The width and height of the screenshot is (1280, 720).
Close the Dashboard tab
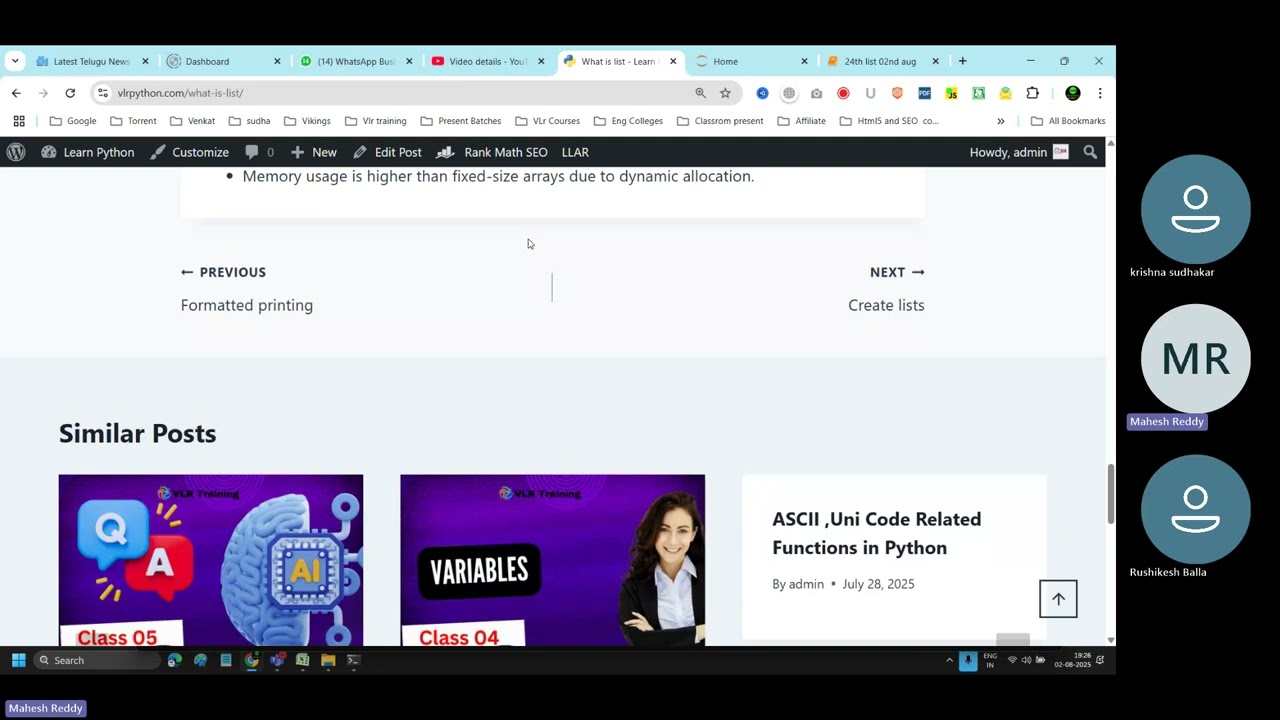pos(277,61)
